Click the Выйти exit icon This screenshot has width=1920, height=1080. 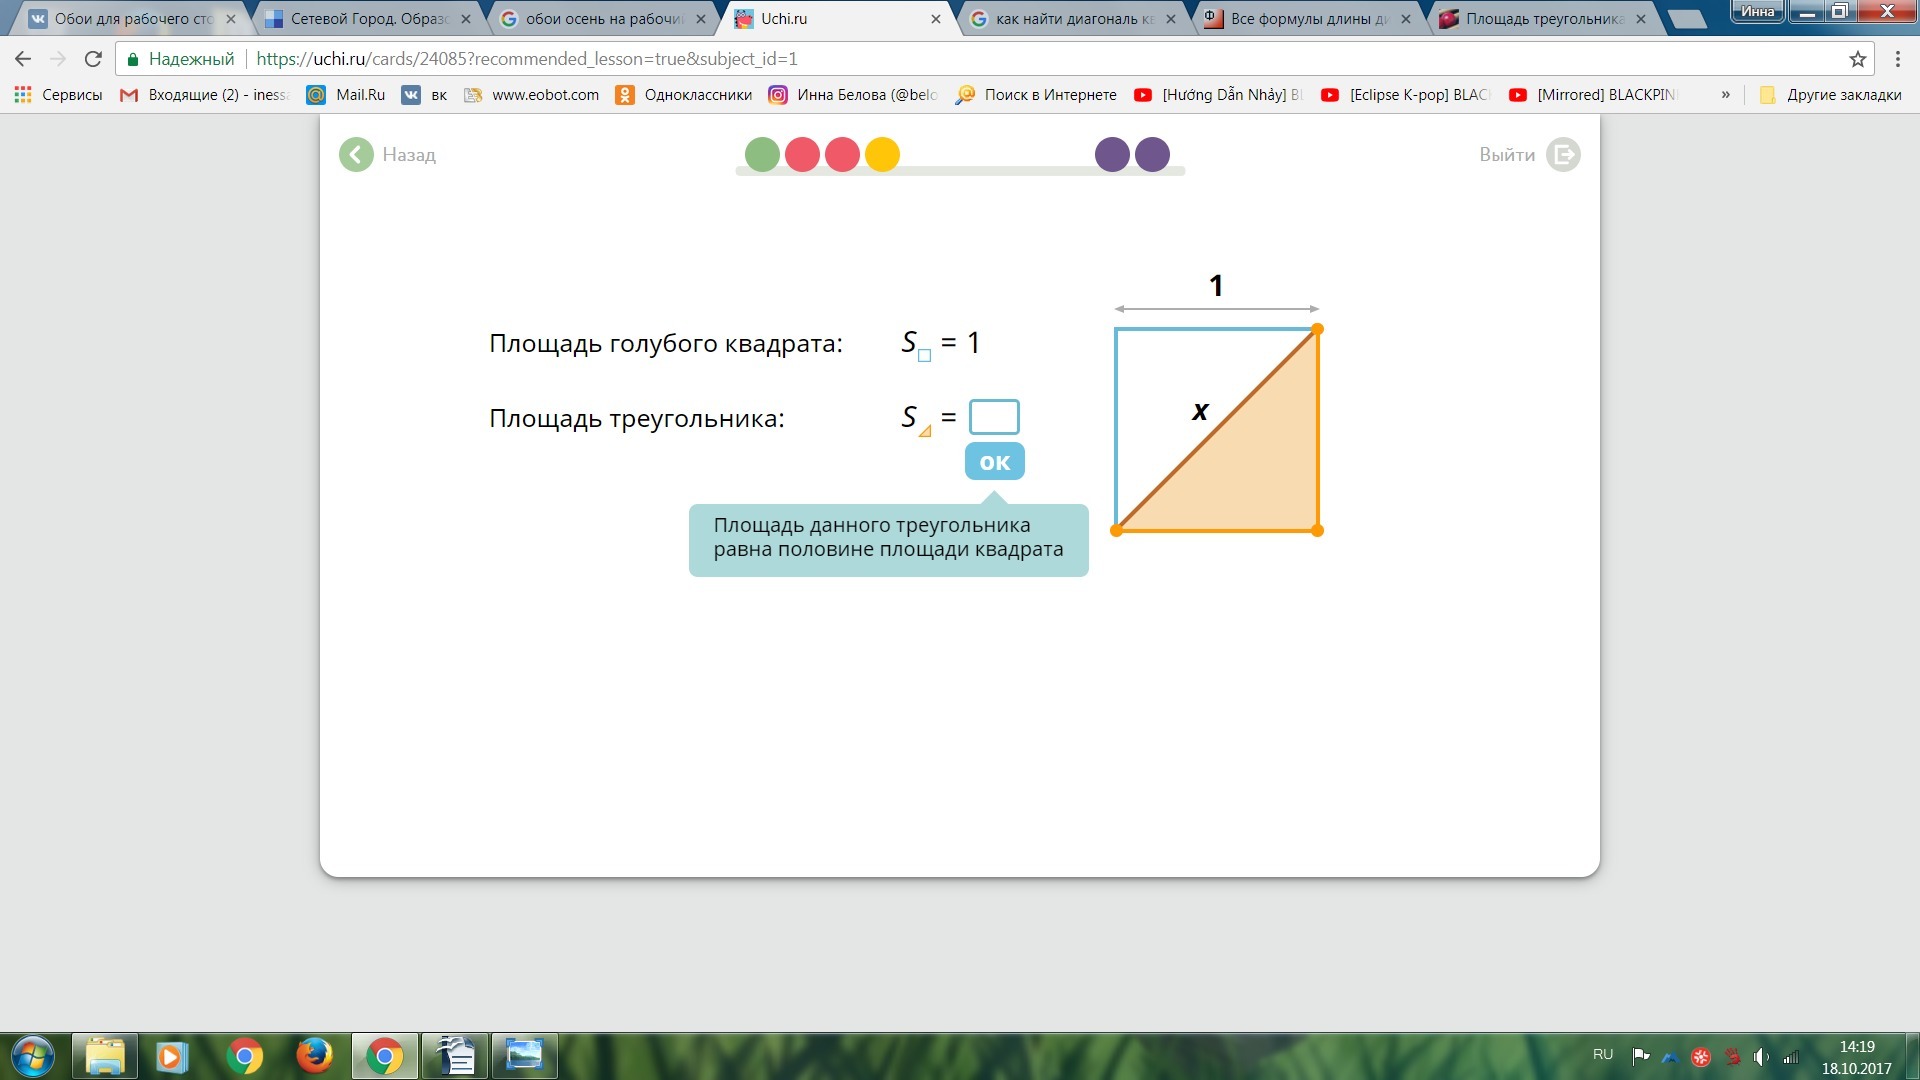[1563, 155]
